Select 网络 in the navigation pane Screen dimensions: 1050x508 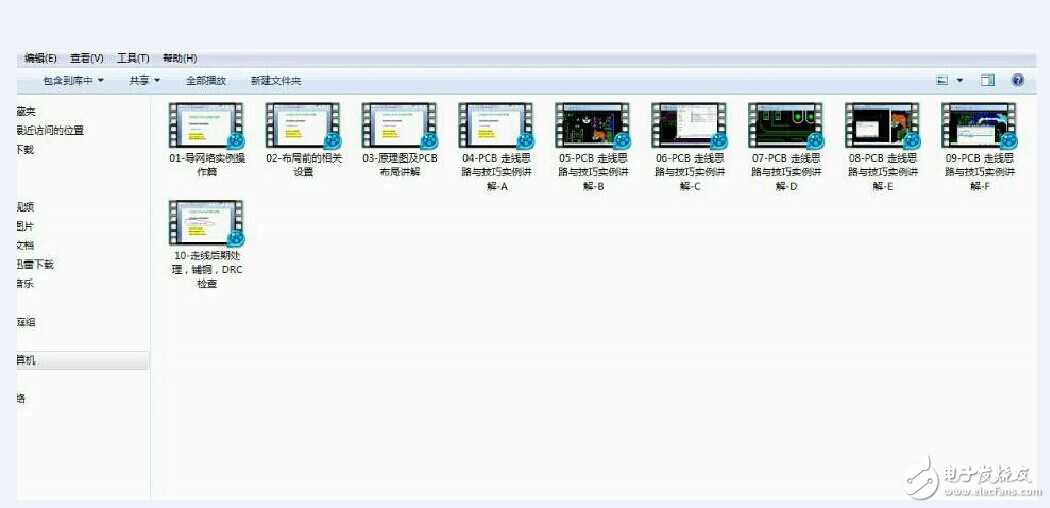tap(22, 398)
